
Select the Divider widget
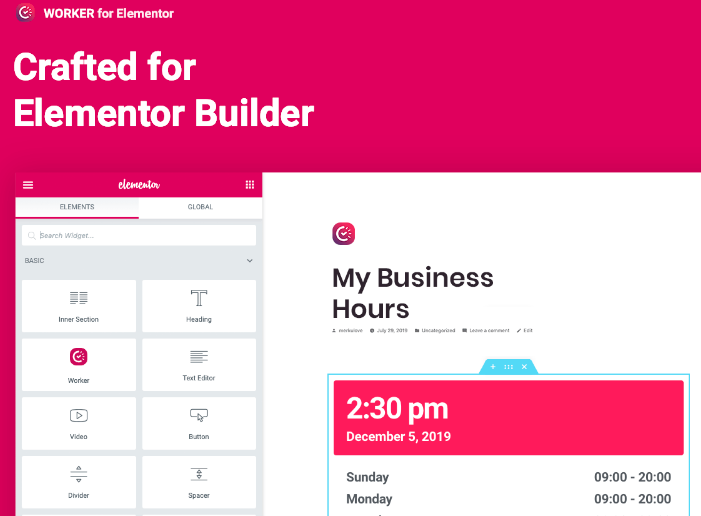pyautogui.click(x=78, y=480)
